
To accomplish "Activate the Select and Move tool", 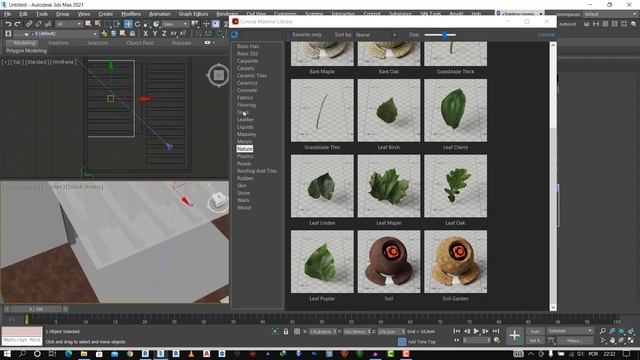I will point(128,24).
